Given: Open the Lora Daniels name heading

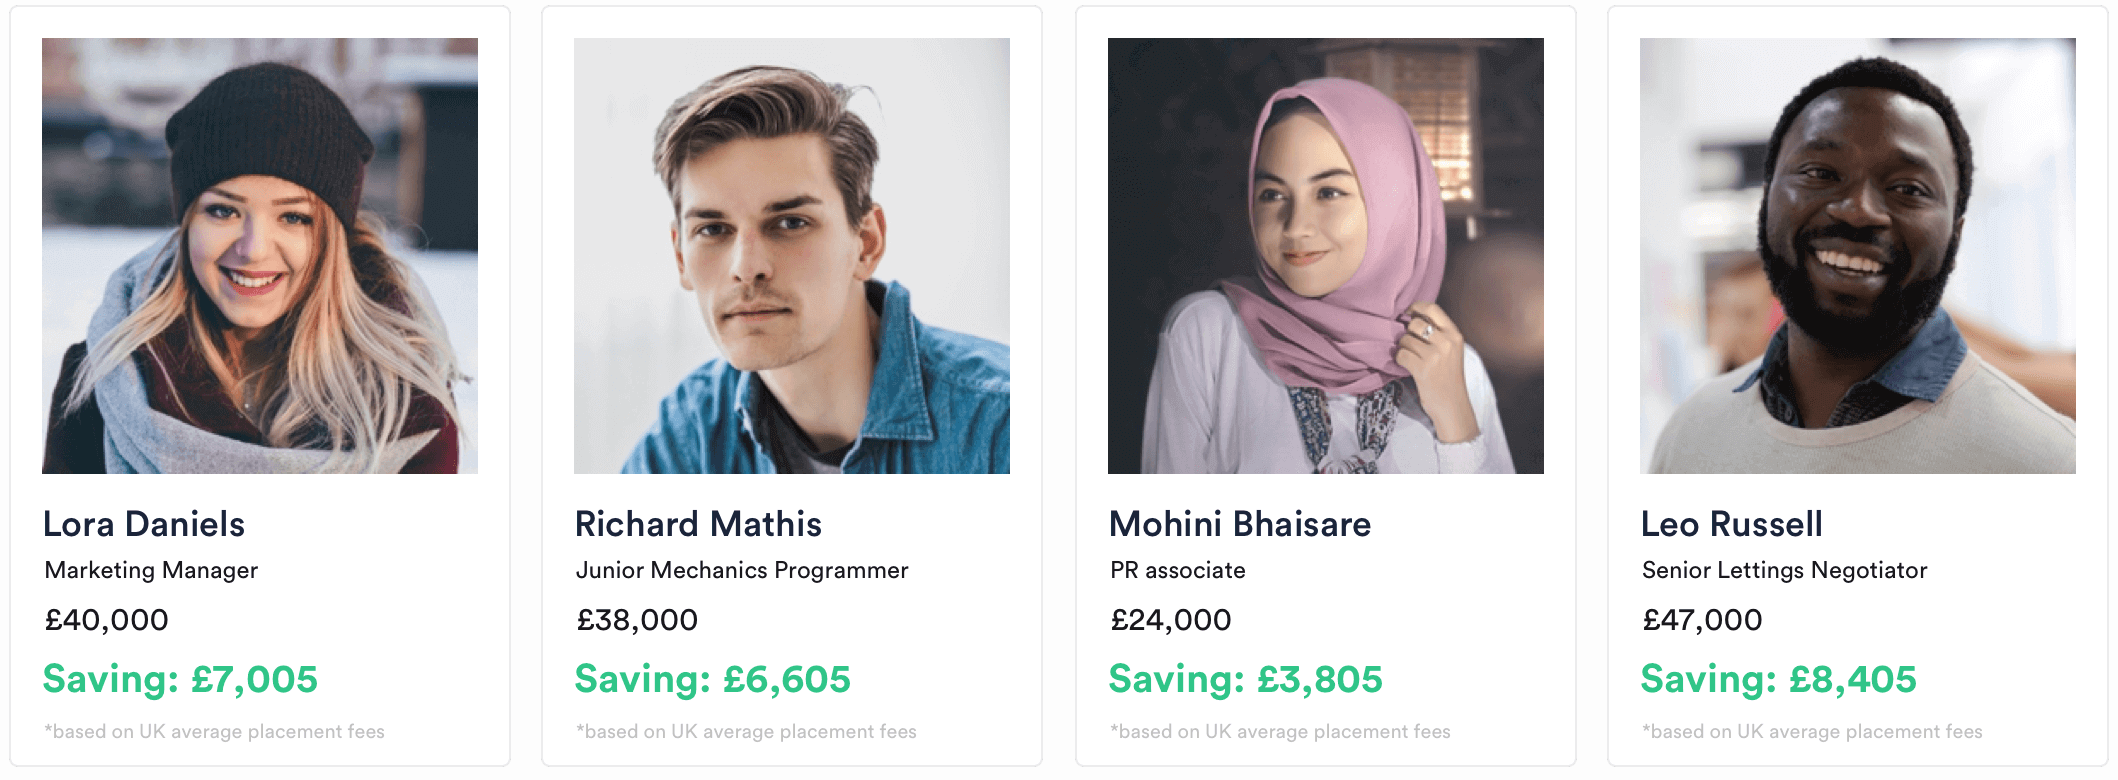Looking at the screenshot, I should tap(144, 524).
